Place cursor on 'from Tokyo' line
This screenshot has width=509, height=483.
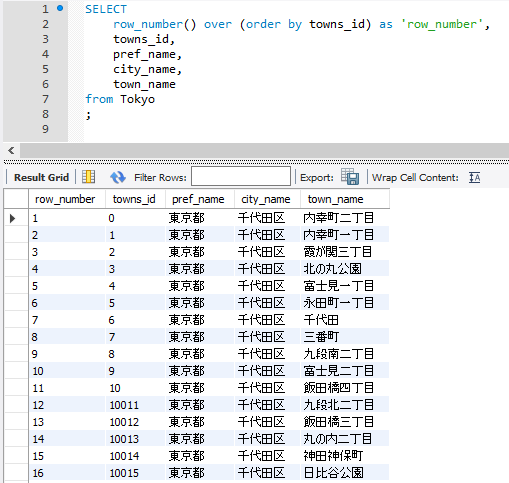(x=120, y=99)
